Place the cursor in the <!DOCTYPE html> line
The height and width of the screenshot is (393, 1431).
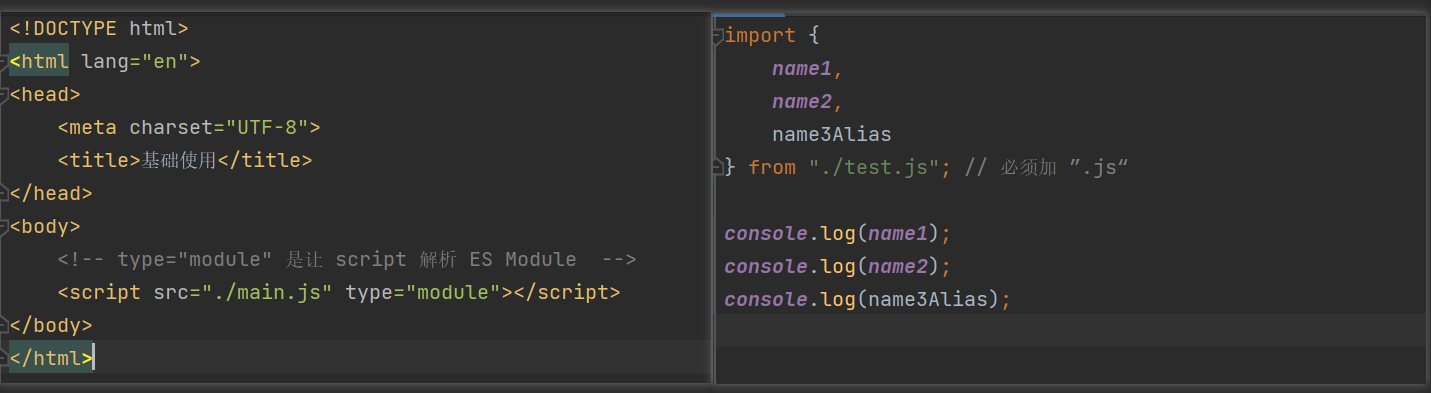click(x=99, y=29)
